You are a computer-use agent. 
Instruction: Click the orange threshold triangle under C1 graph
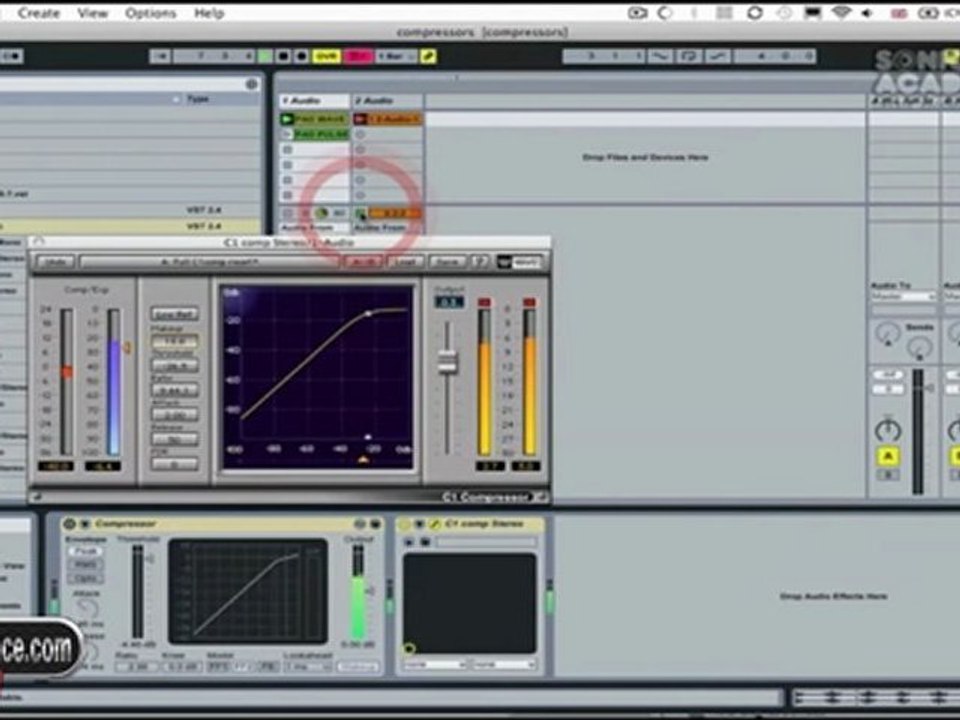363,459
